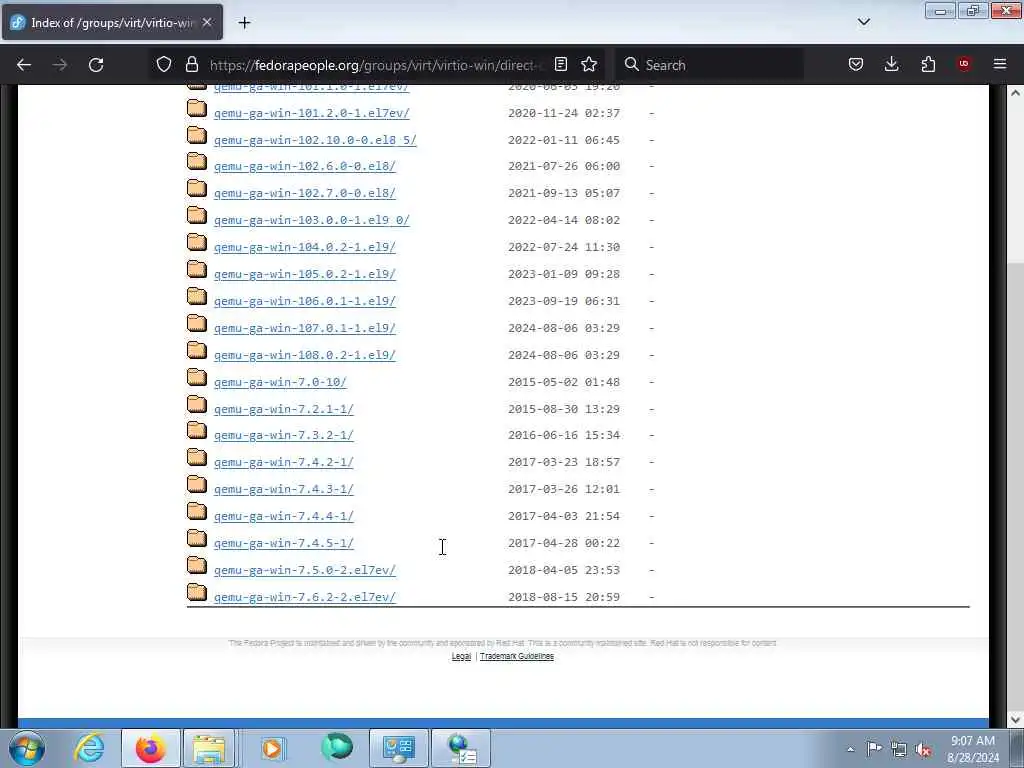This screenshot has height=768, width=1024.
Task: Open a new browser tab
Action: [244, 23]
